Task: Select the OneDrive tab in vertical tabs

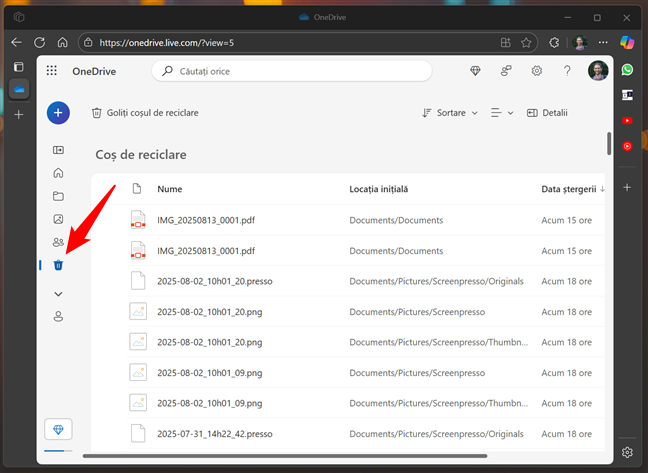Action: click(x=19, y=89)
